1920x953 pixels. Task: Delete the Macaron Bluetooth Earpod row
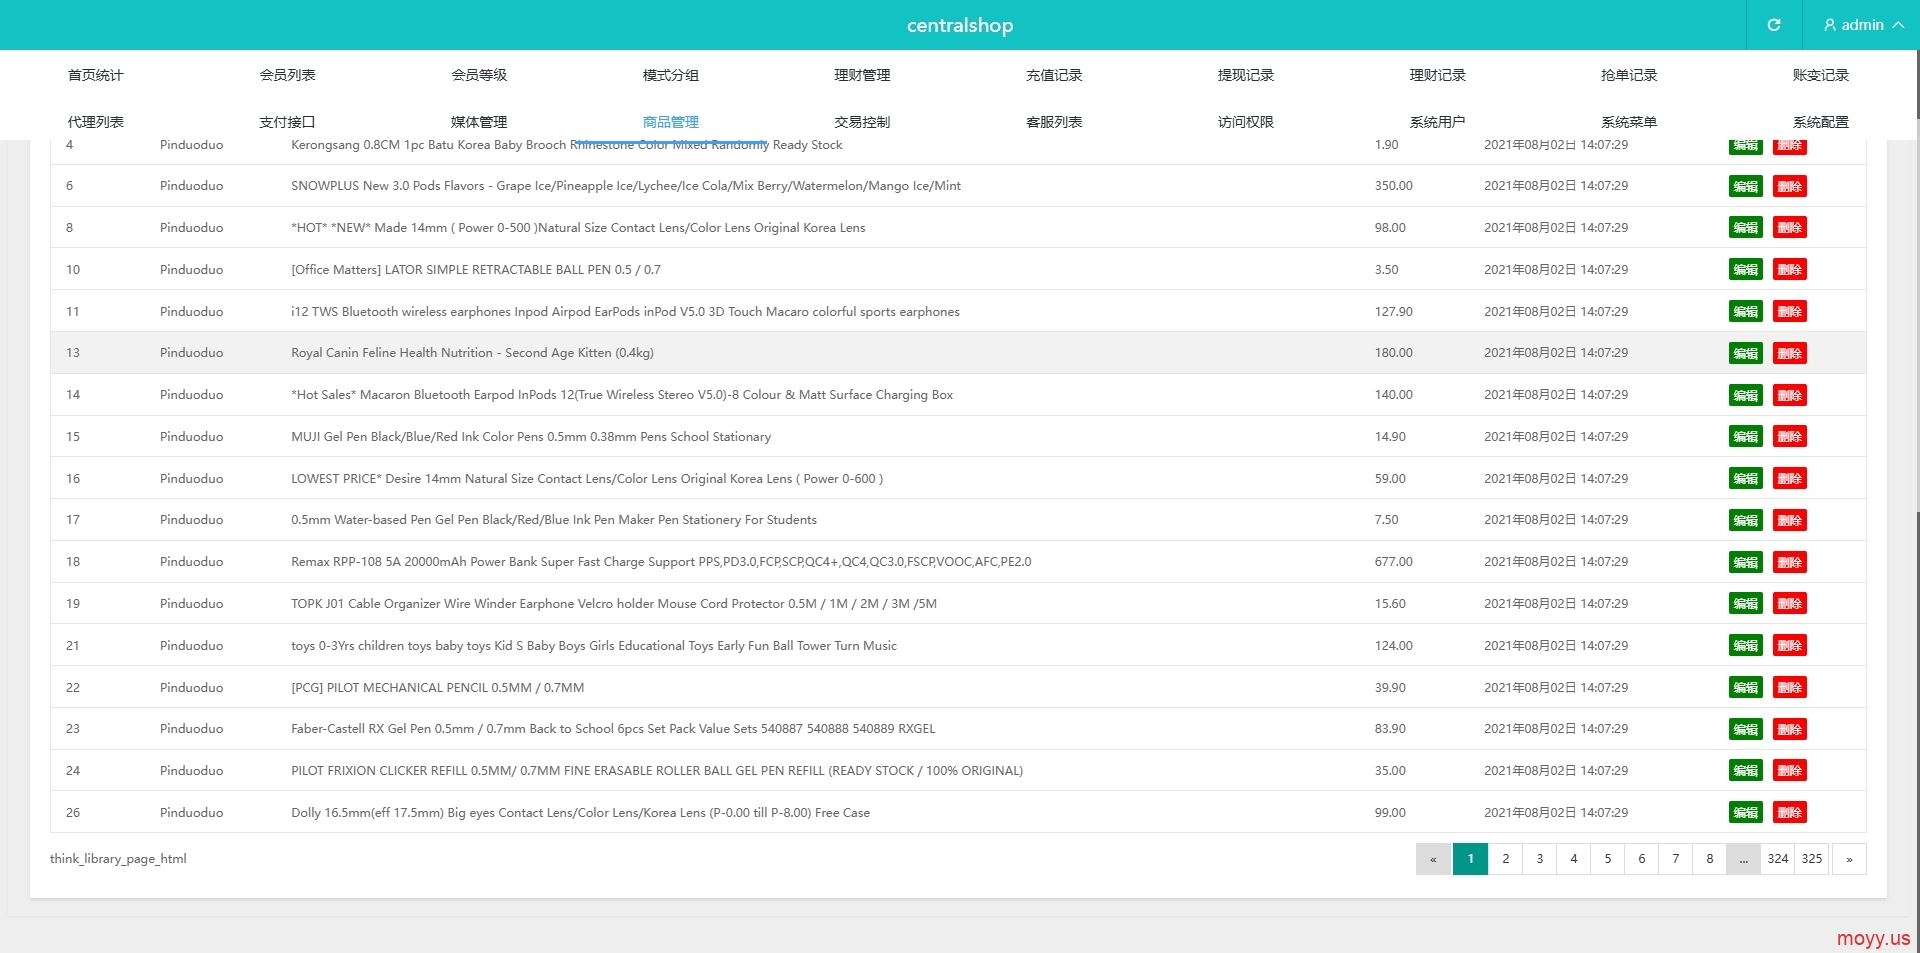[1790, 395]
